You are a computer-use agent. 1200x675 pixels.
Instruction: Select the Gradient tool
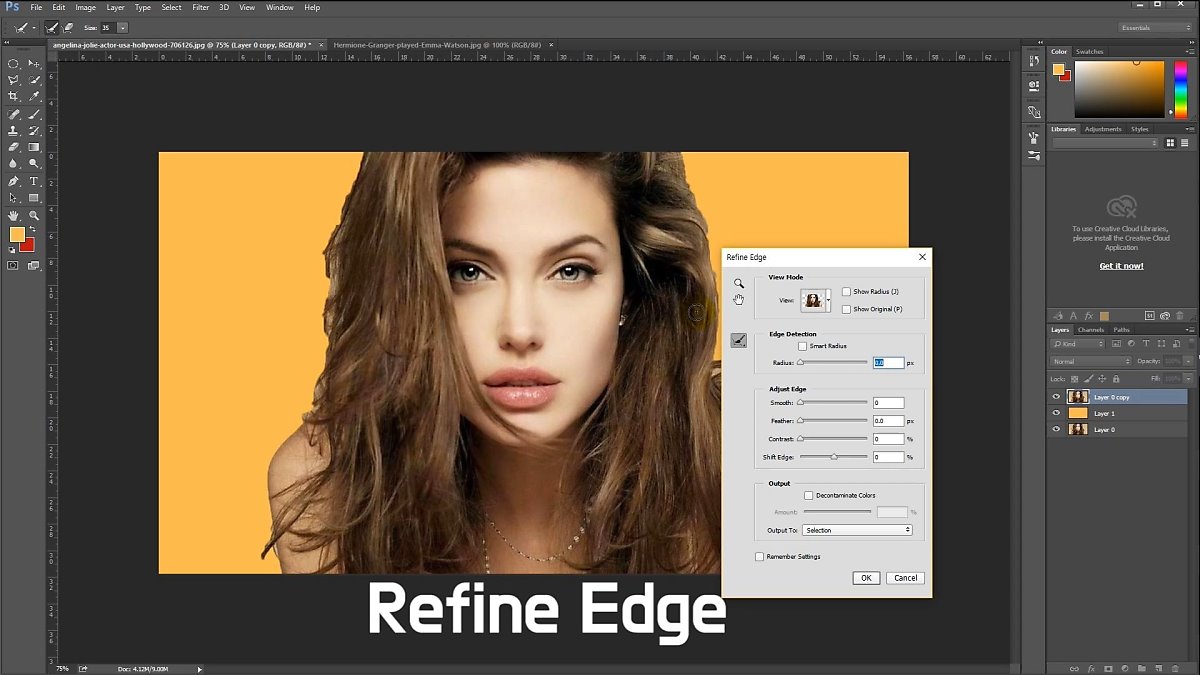point(34,147)
